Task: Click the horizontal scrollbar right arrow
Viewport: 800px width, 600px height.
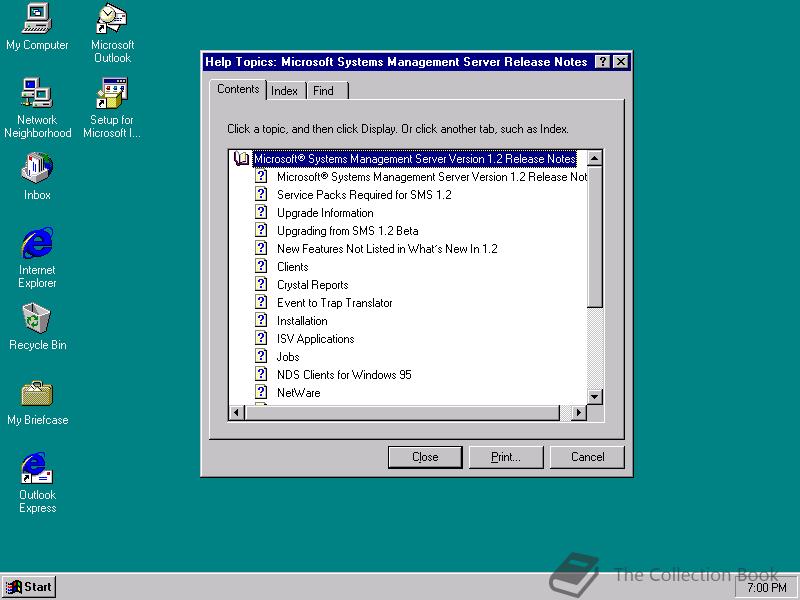Action: coord(579,412)
